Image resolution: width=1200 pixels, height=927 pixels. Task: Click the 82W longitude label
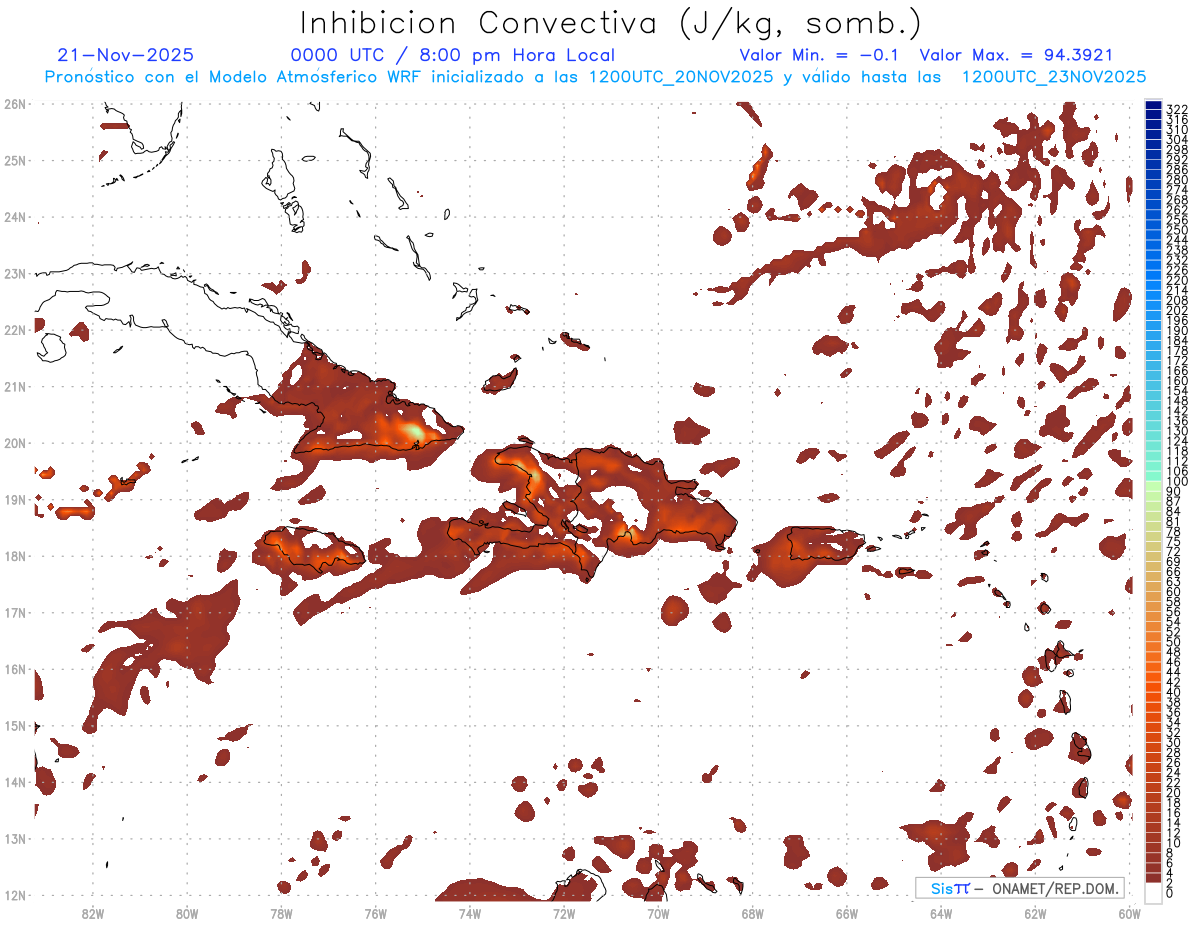[92, 912]
